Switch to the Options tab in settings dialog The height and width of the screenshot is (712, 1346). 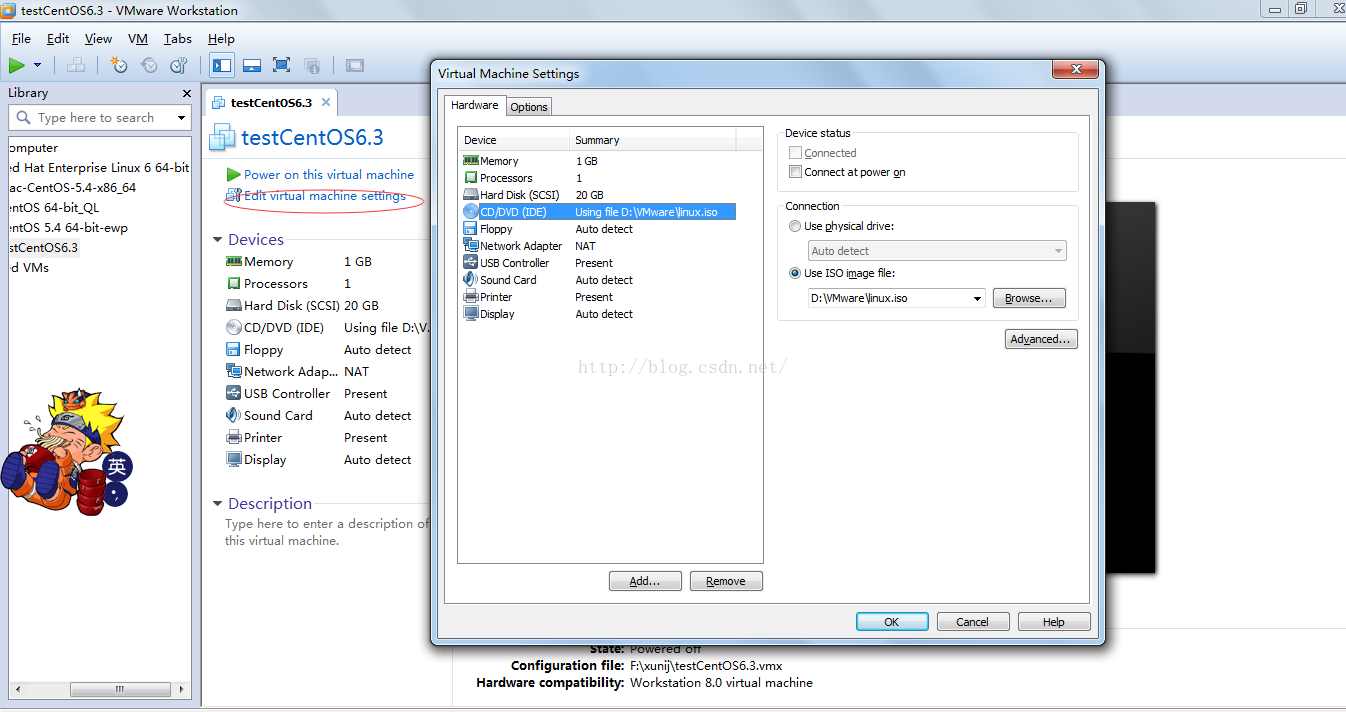pos(529,107)
